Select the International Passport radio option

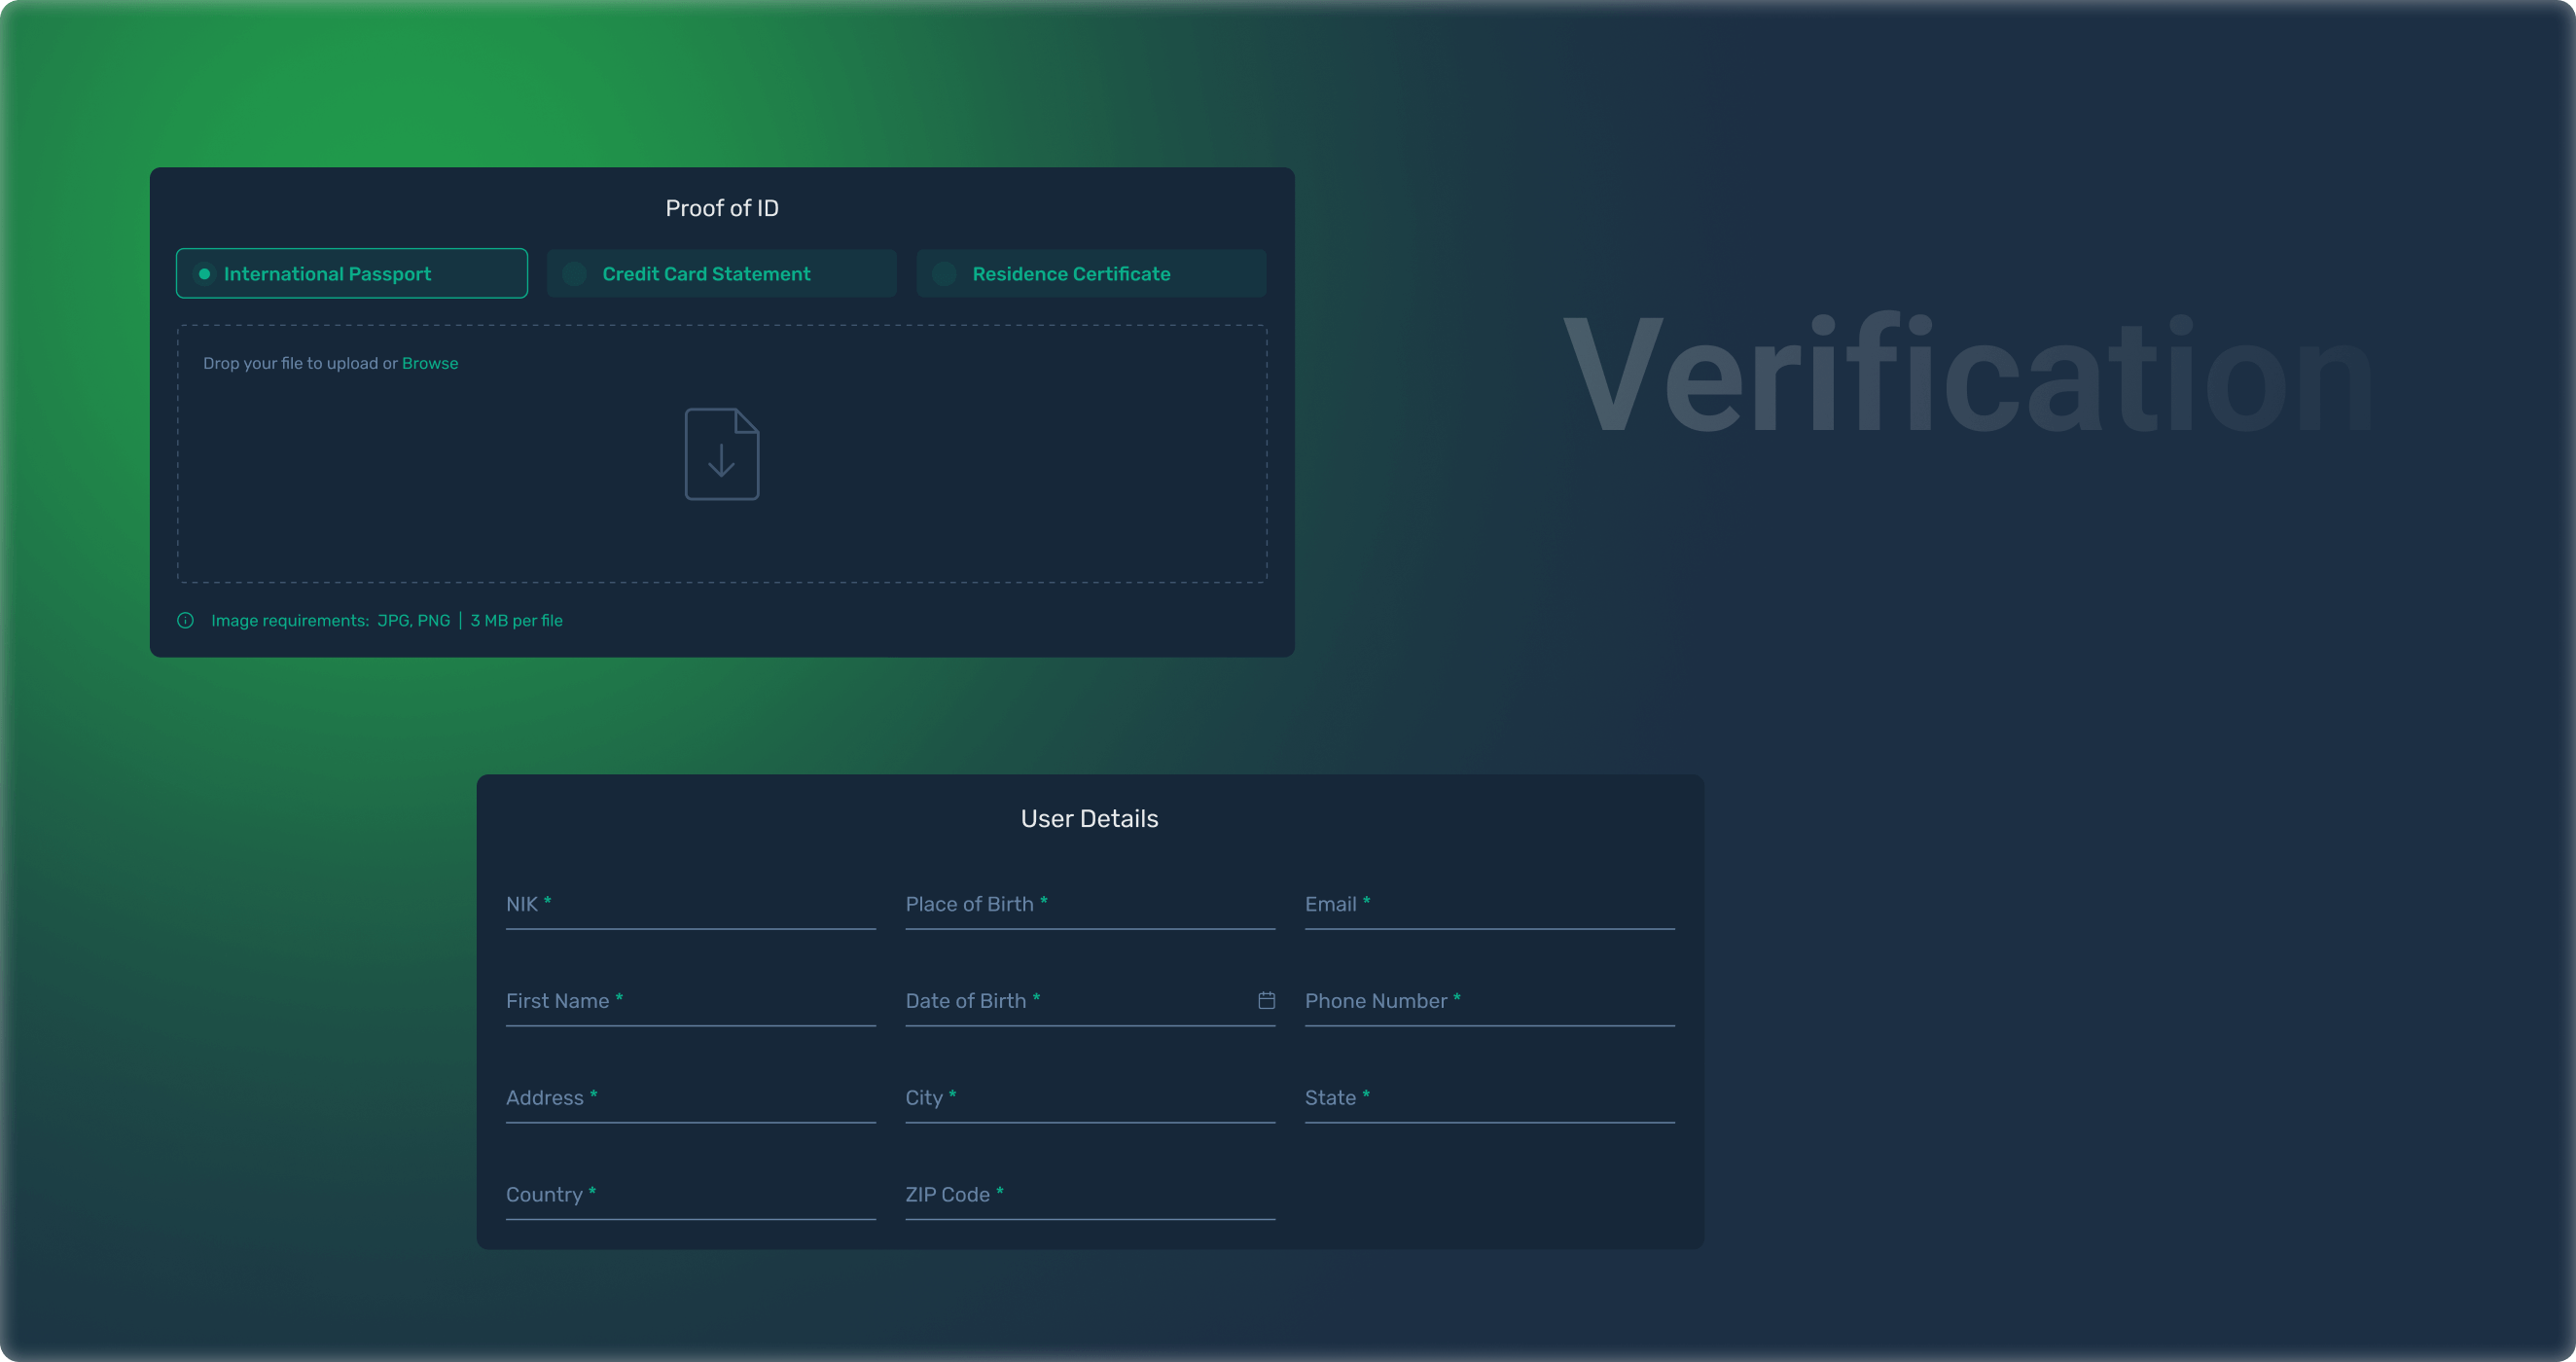pos(351,273)
